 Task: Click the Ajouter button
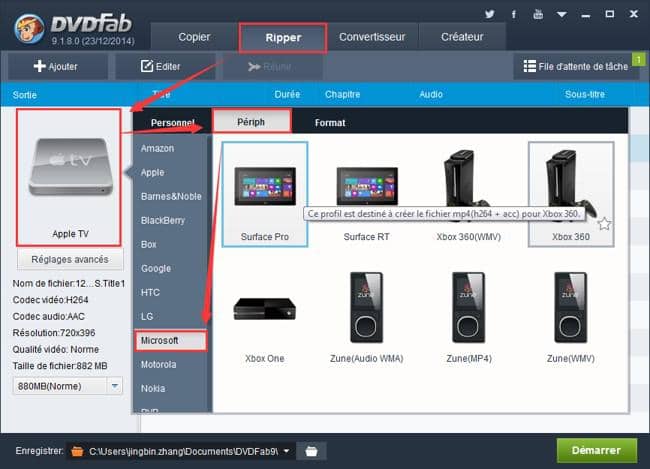click(x=58, y=66)
